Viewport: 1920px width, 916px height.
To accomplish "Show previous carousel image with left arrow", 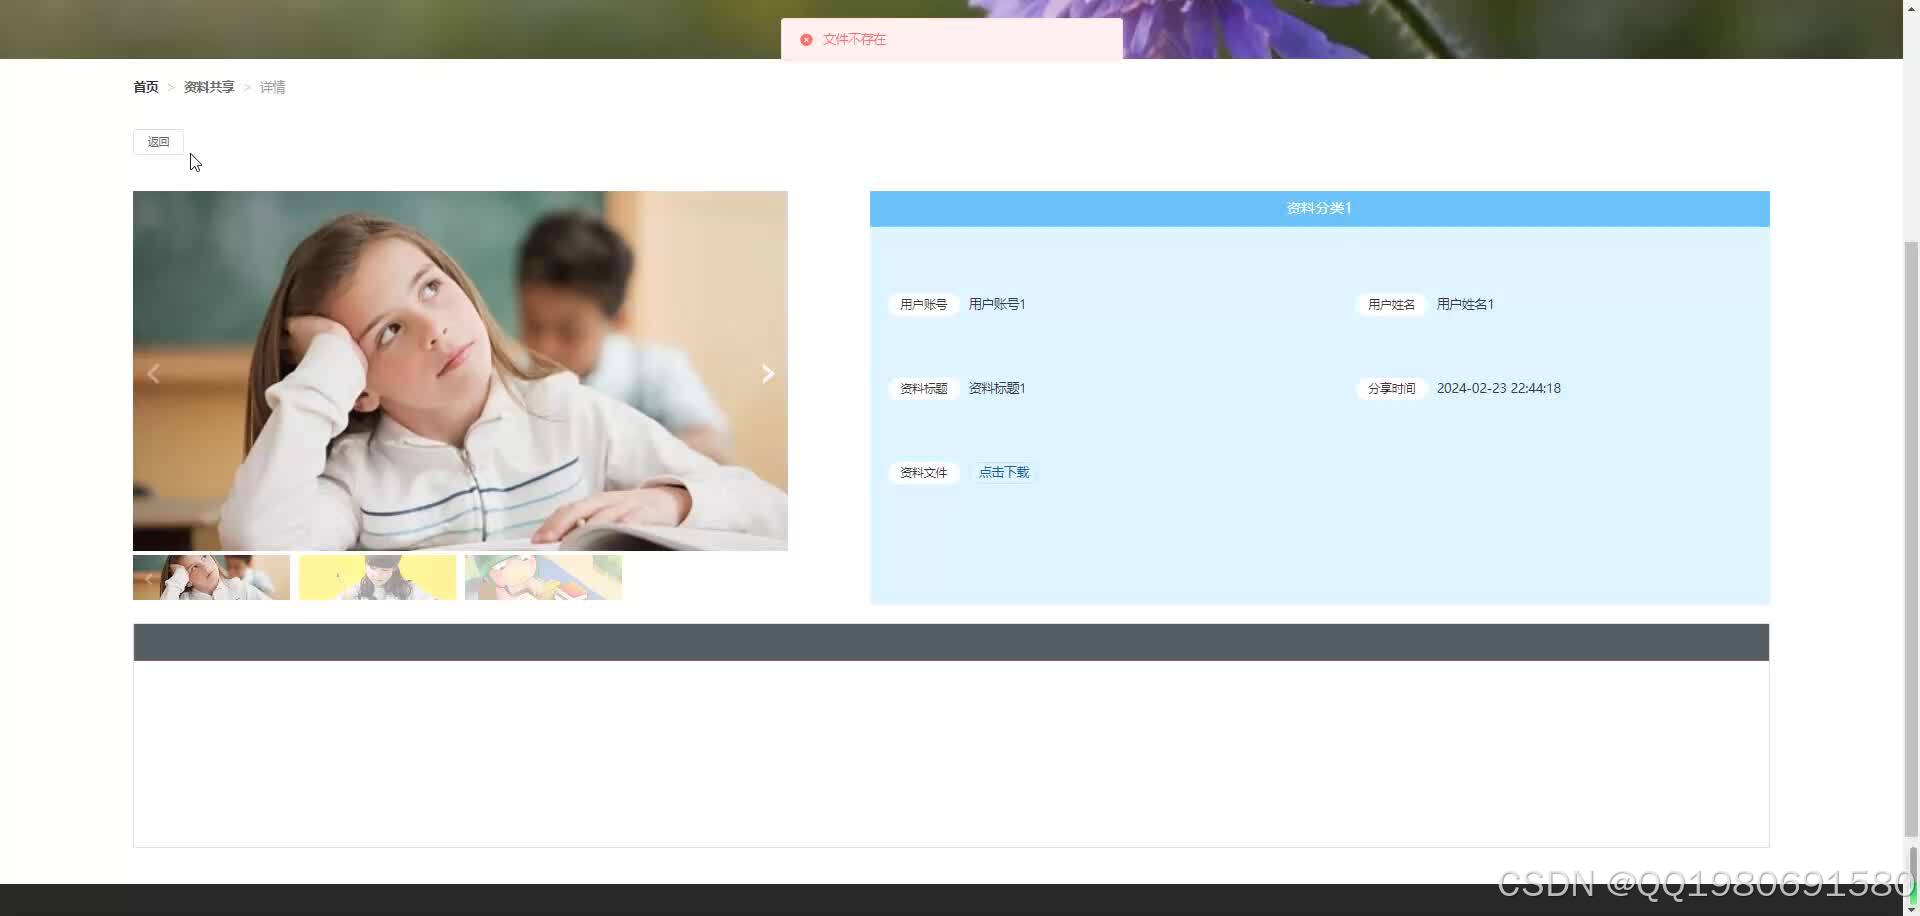I will 153,373.
